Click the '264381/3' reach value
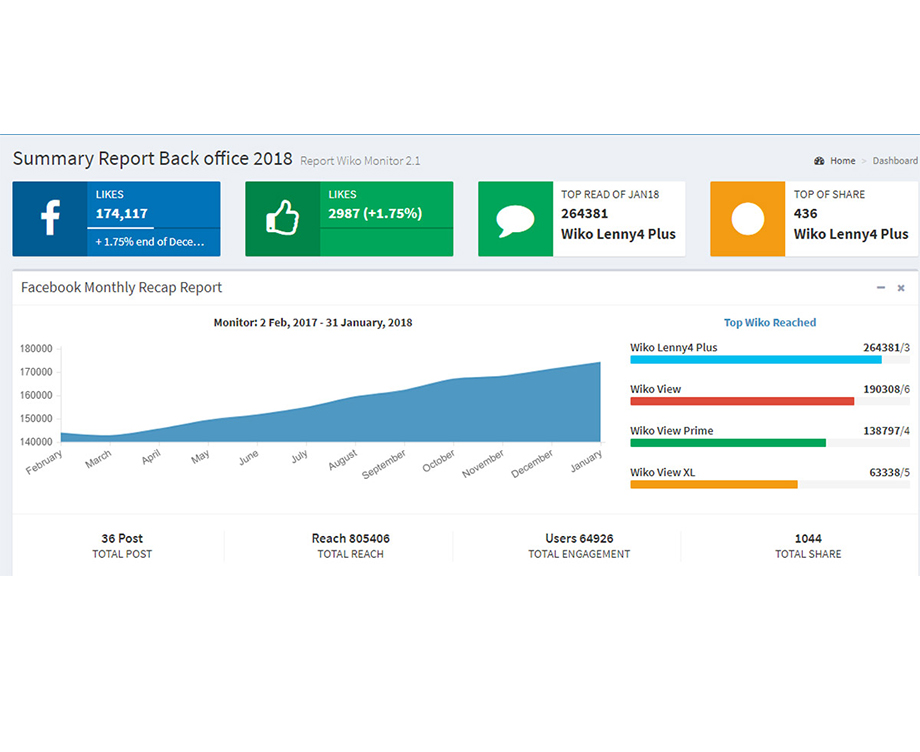This screenshot has height=752, width=920. coord(886,348)
